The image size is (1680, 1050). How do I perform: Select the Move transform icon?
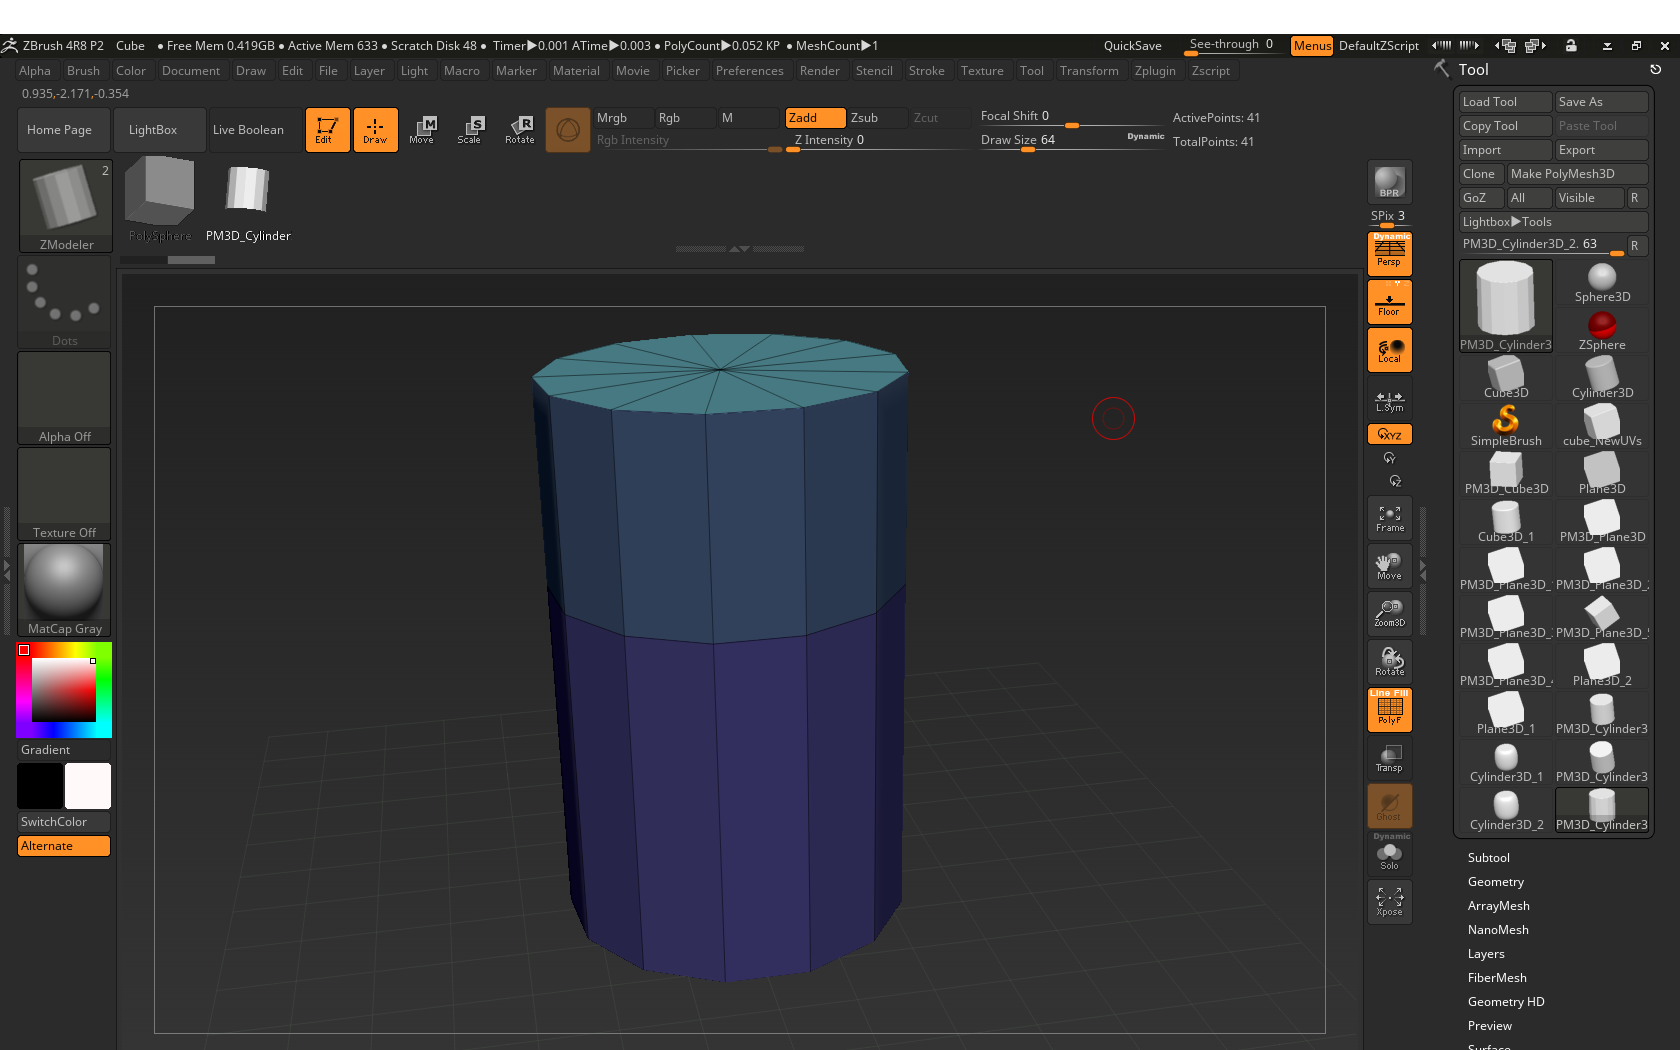coord(422,130)
